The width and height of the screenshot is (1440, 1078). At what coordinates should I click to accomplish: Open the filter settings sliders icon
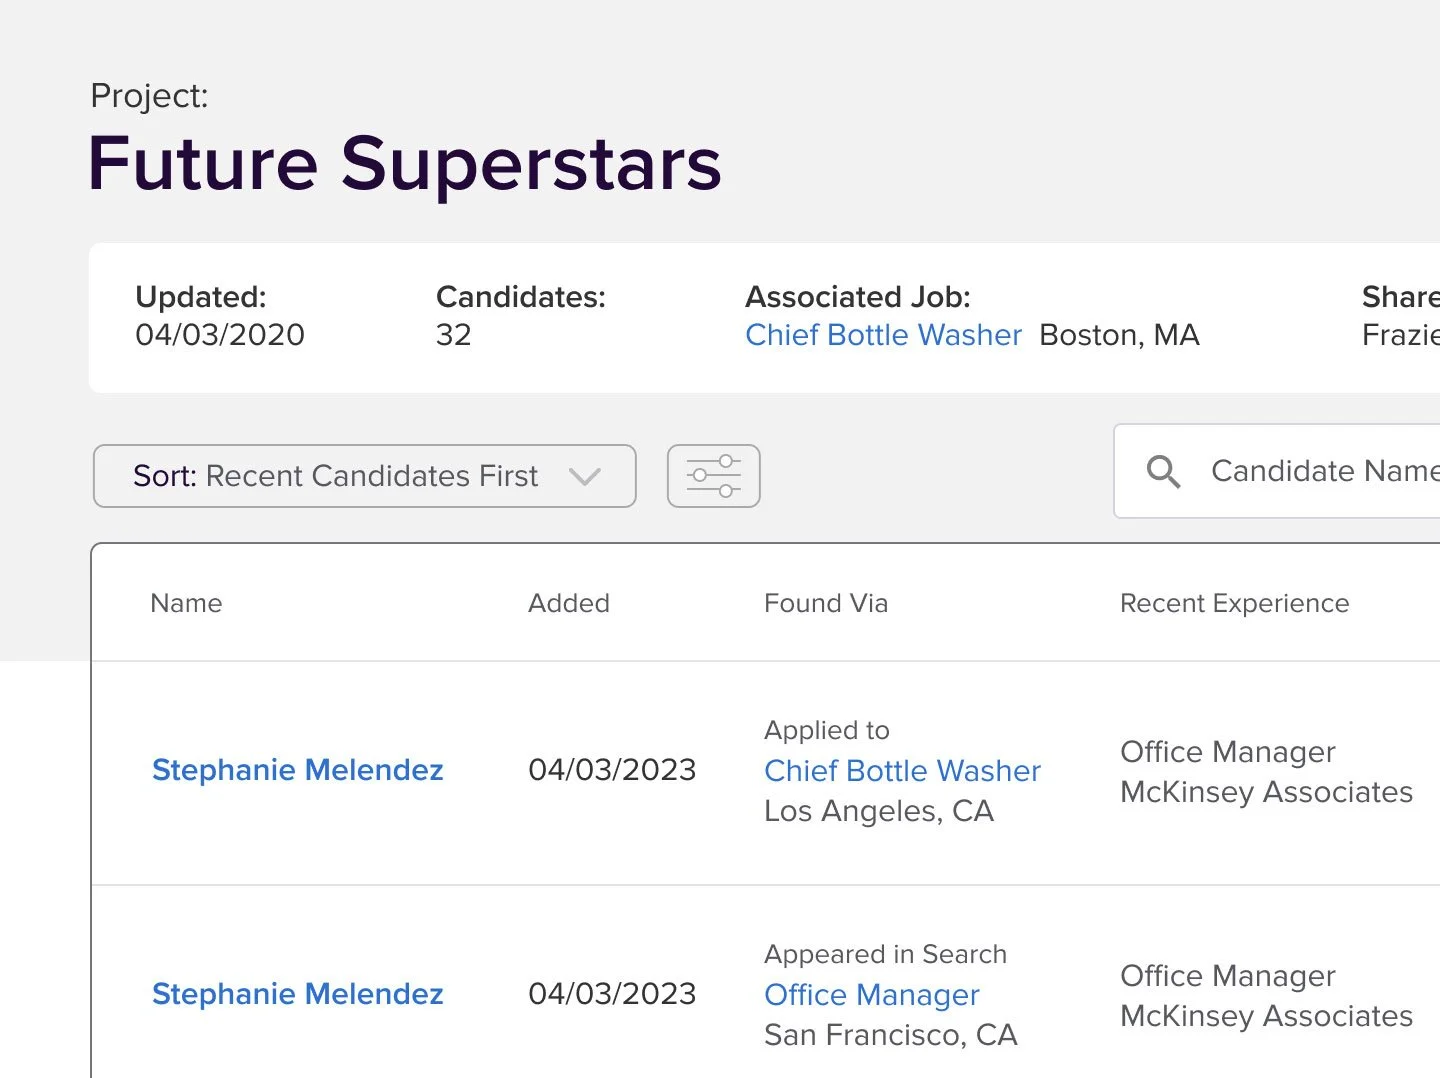[x=713, y=476]
